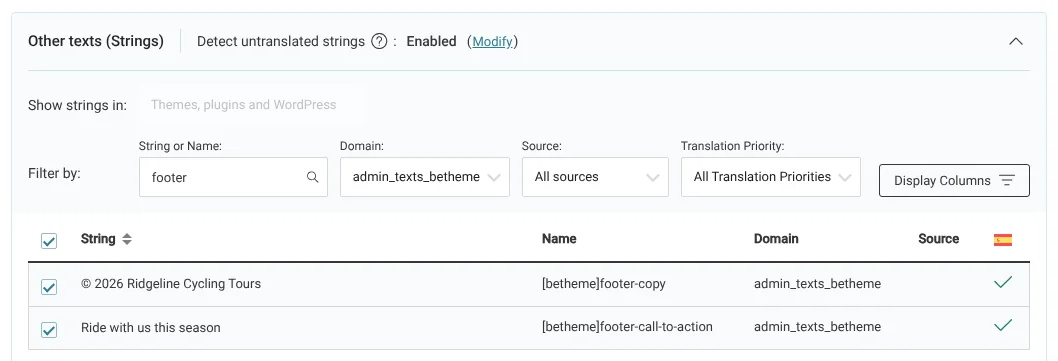Click the search magnifier icon in String field

(x=312, y=177)
